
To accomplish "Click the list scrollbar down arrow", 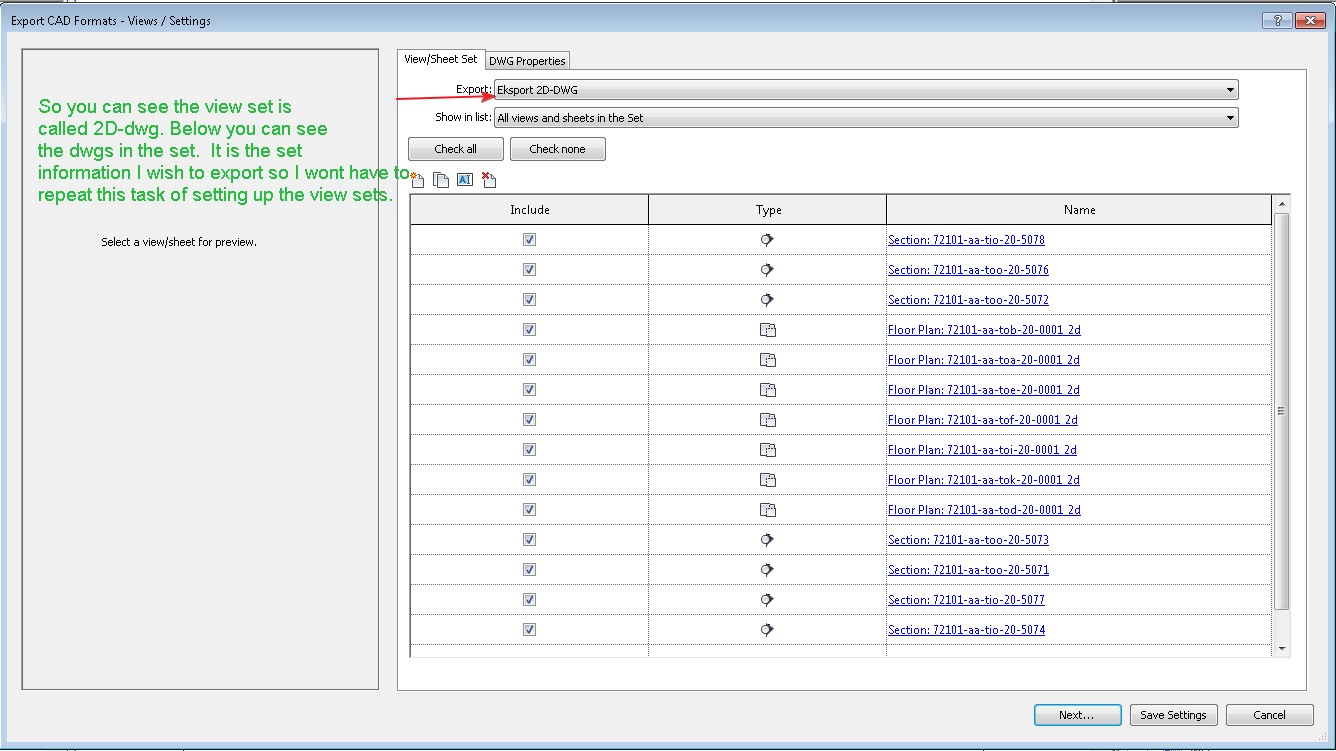I will pos(1282,648).
